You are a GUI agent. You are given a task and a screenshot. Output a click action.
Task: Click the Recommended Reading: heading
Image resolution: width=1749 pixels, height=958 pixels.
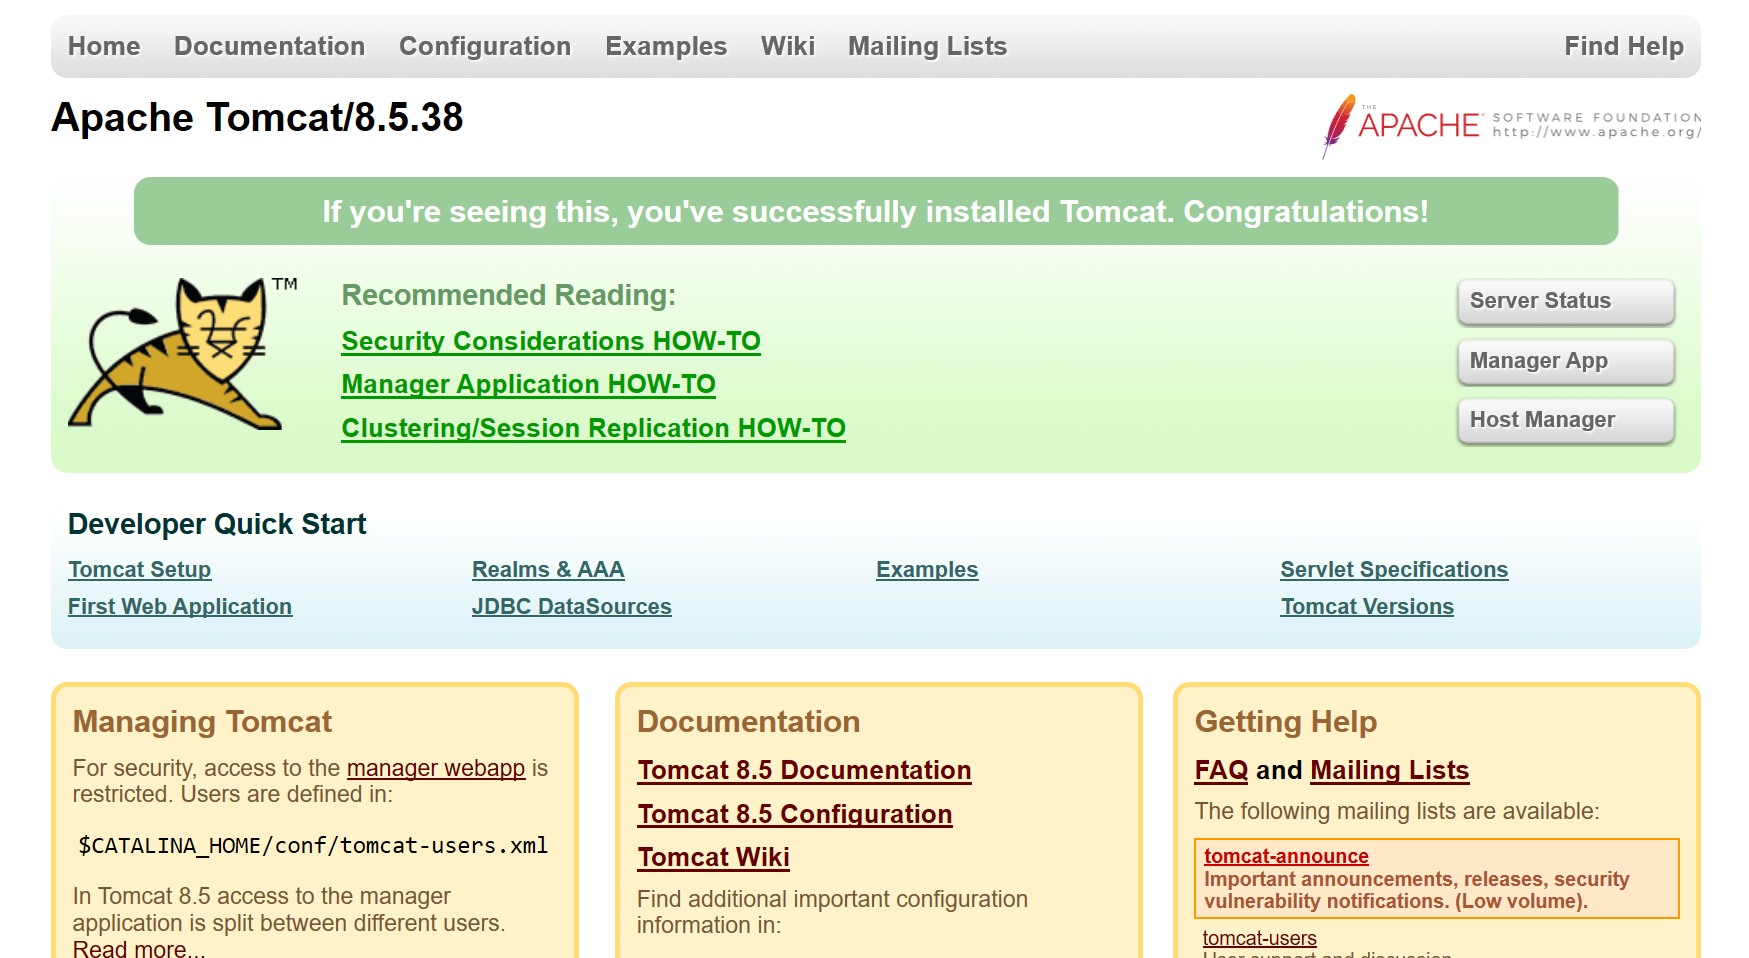pyautogui.click(x=508, y=295)
